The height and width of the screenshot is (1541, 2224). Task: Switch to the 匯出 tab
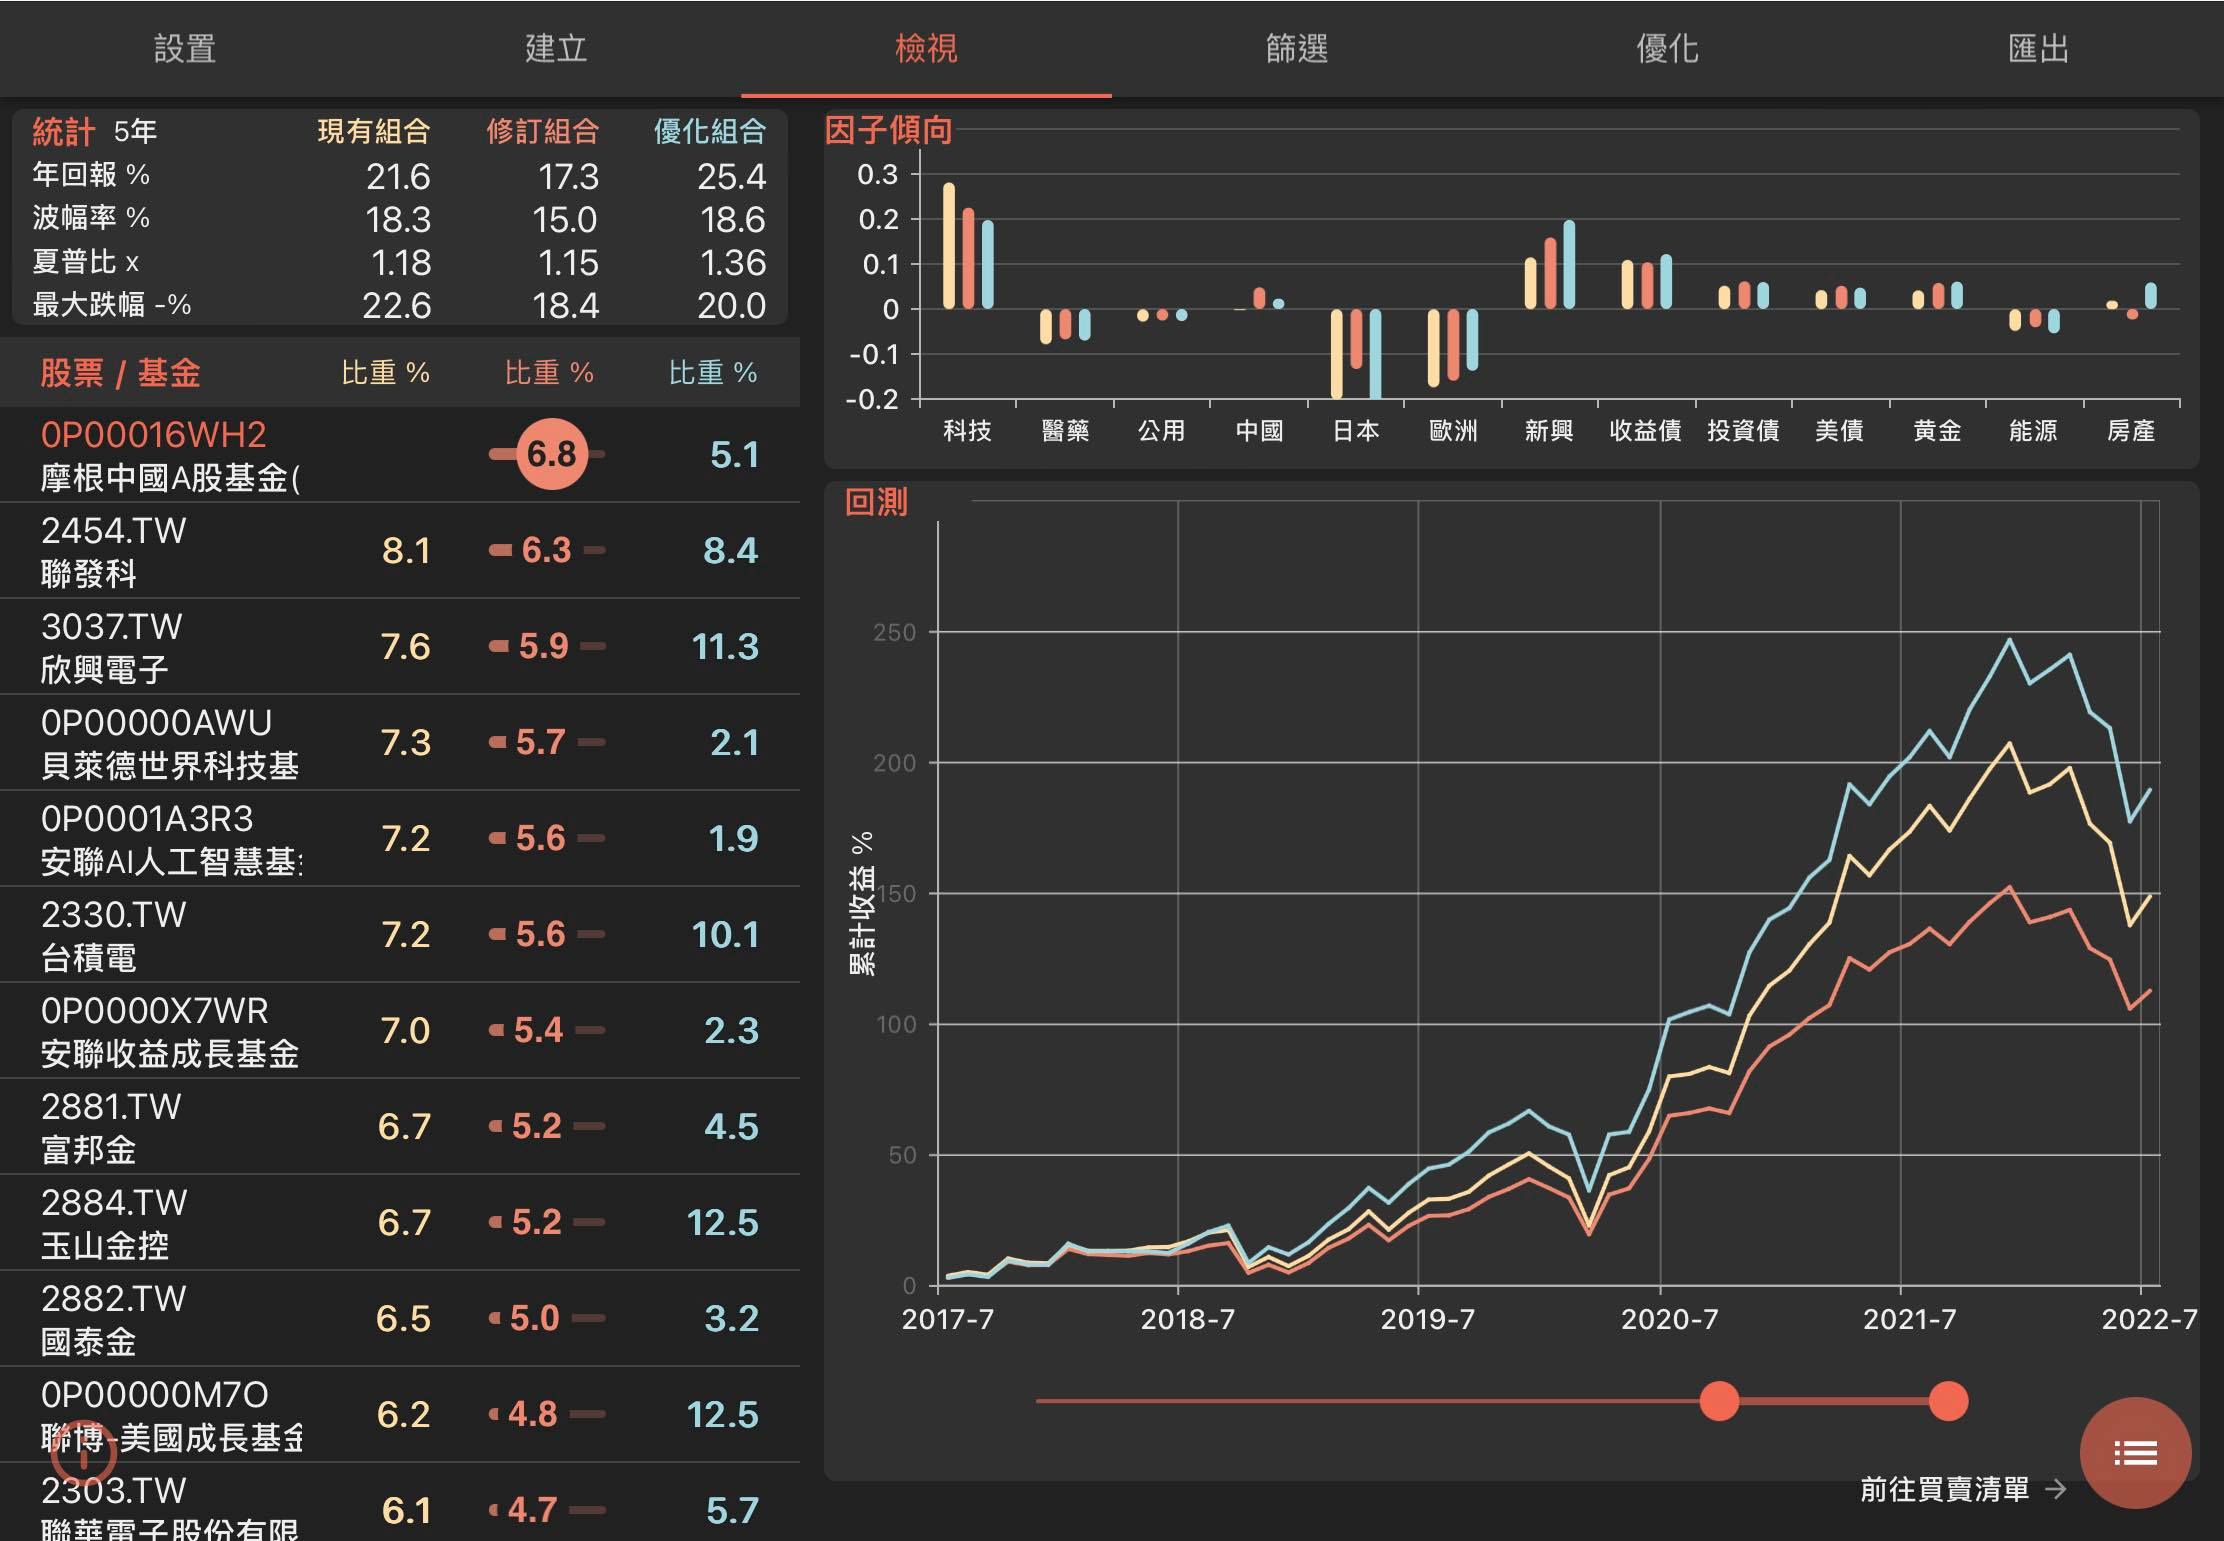[x=2038, y=48]
